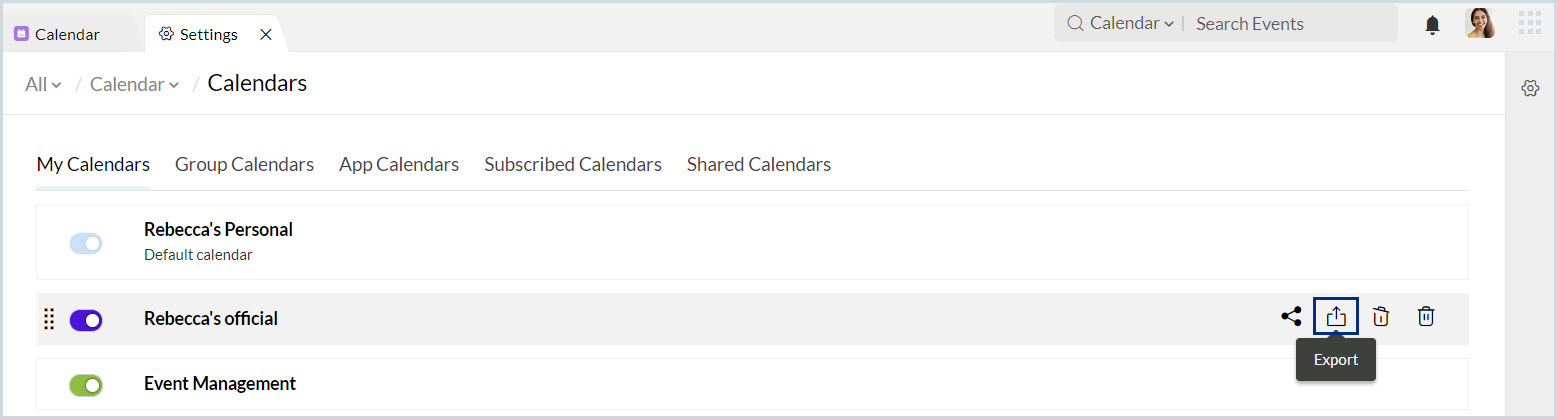Go to the Subscribed Calendars tab
This screenshot has width=1557, height=419.
pyautogui.click(x=573, y=164)
